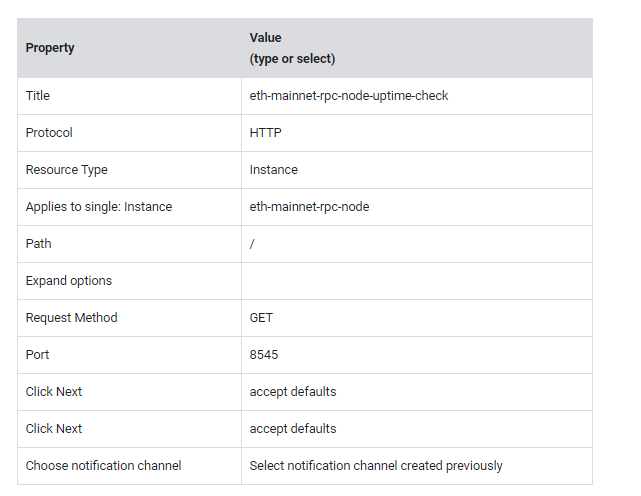Click the Instance resource type value
The height and width of the screenshot is (496, 641).
273,170
